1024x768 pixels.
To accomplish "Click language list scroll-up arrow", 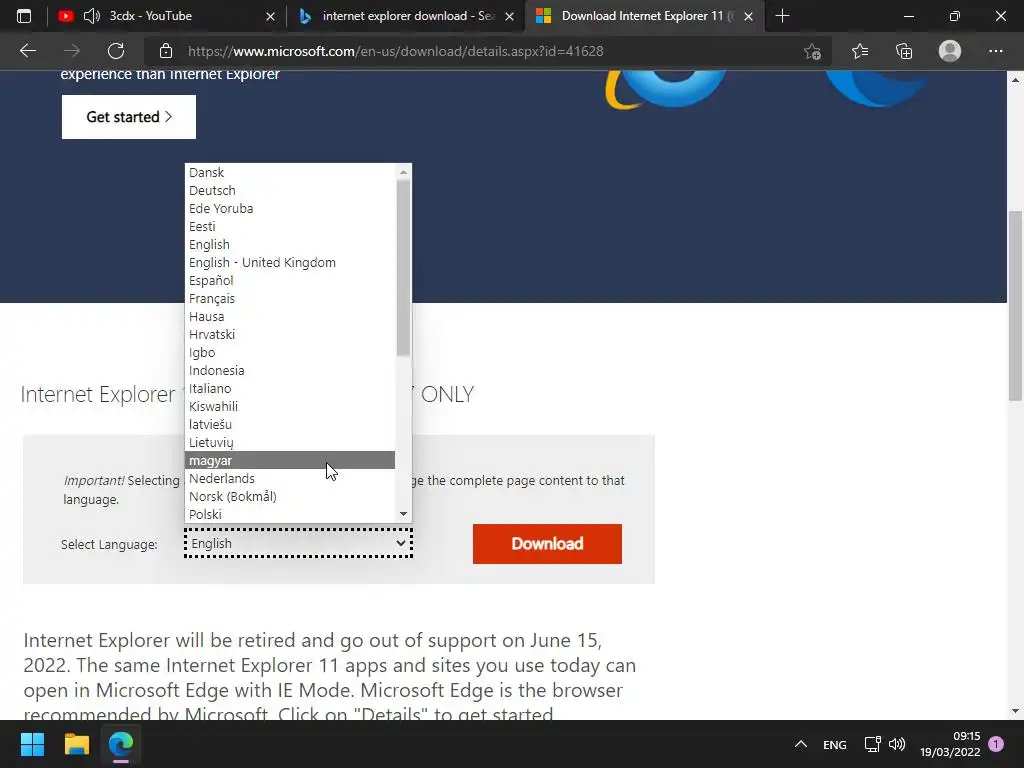I will pyautogui.click(x=403, y=172).
